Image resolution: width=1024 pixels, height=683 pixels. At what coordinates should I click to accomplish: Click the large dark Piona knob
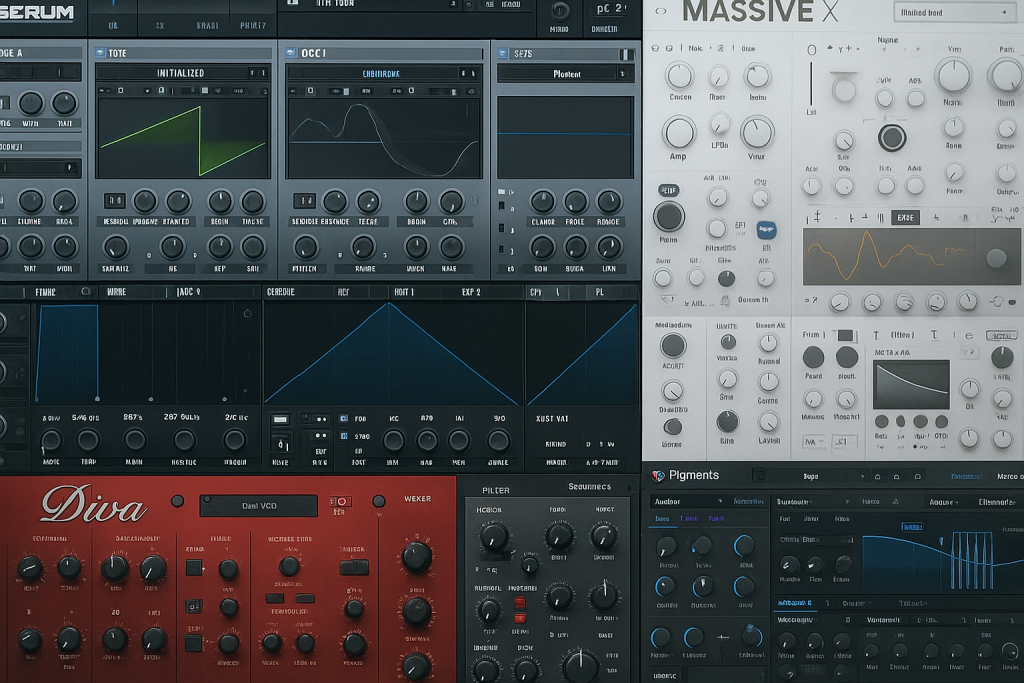point(669,216)
